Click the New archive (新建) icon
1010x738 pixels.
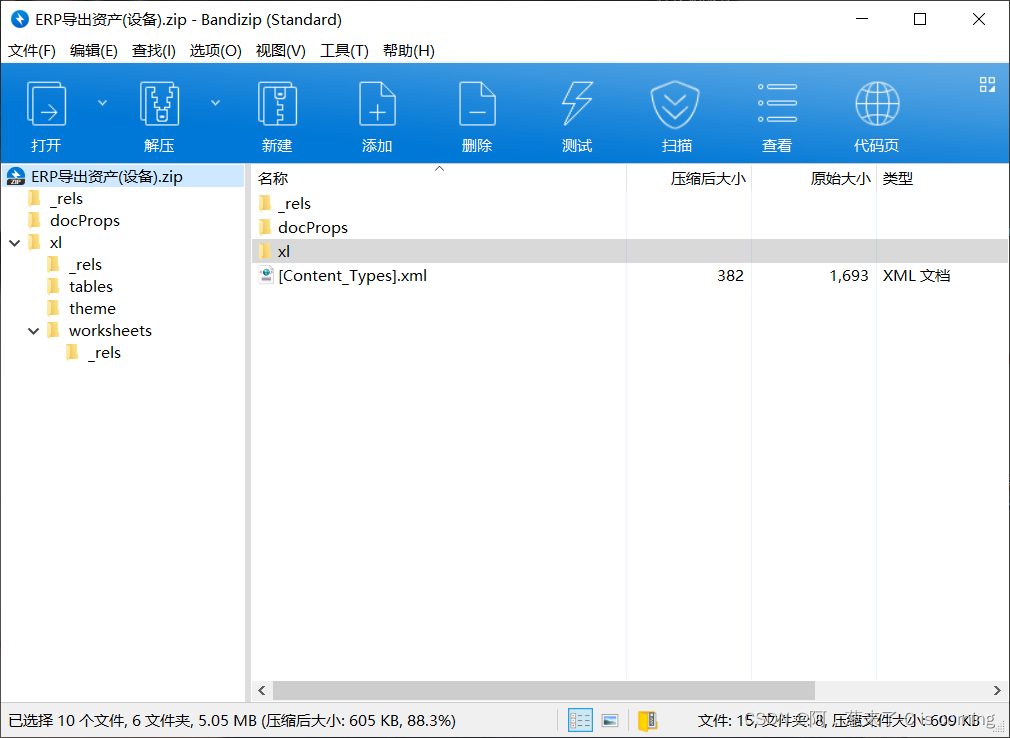click(277, 104)
